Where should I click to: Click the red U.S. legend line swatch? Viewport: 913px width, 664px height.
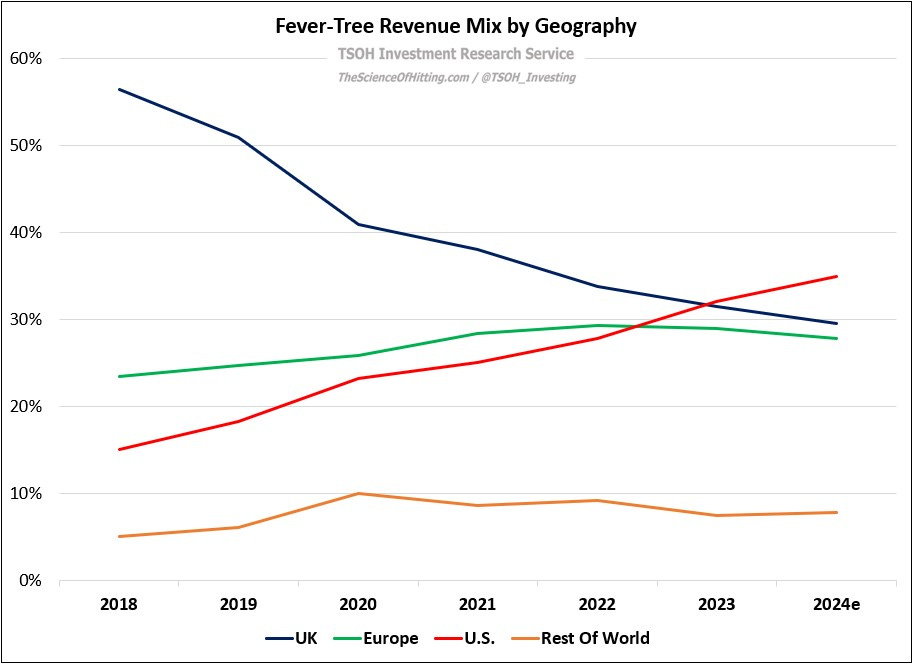point(448,639)
